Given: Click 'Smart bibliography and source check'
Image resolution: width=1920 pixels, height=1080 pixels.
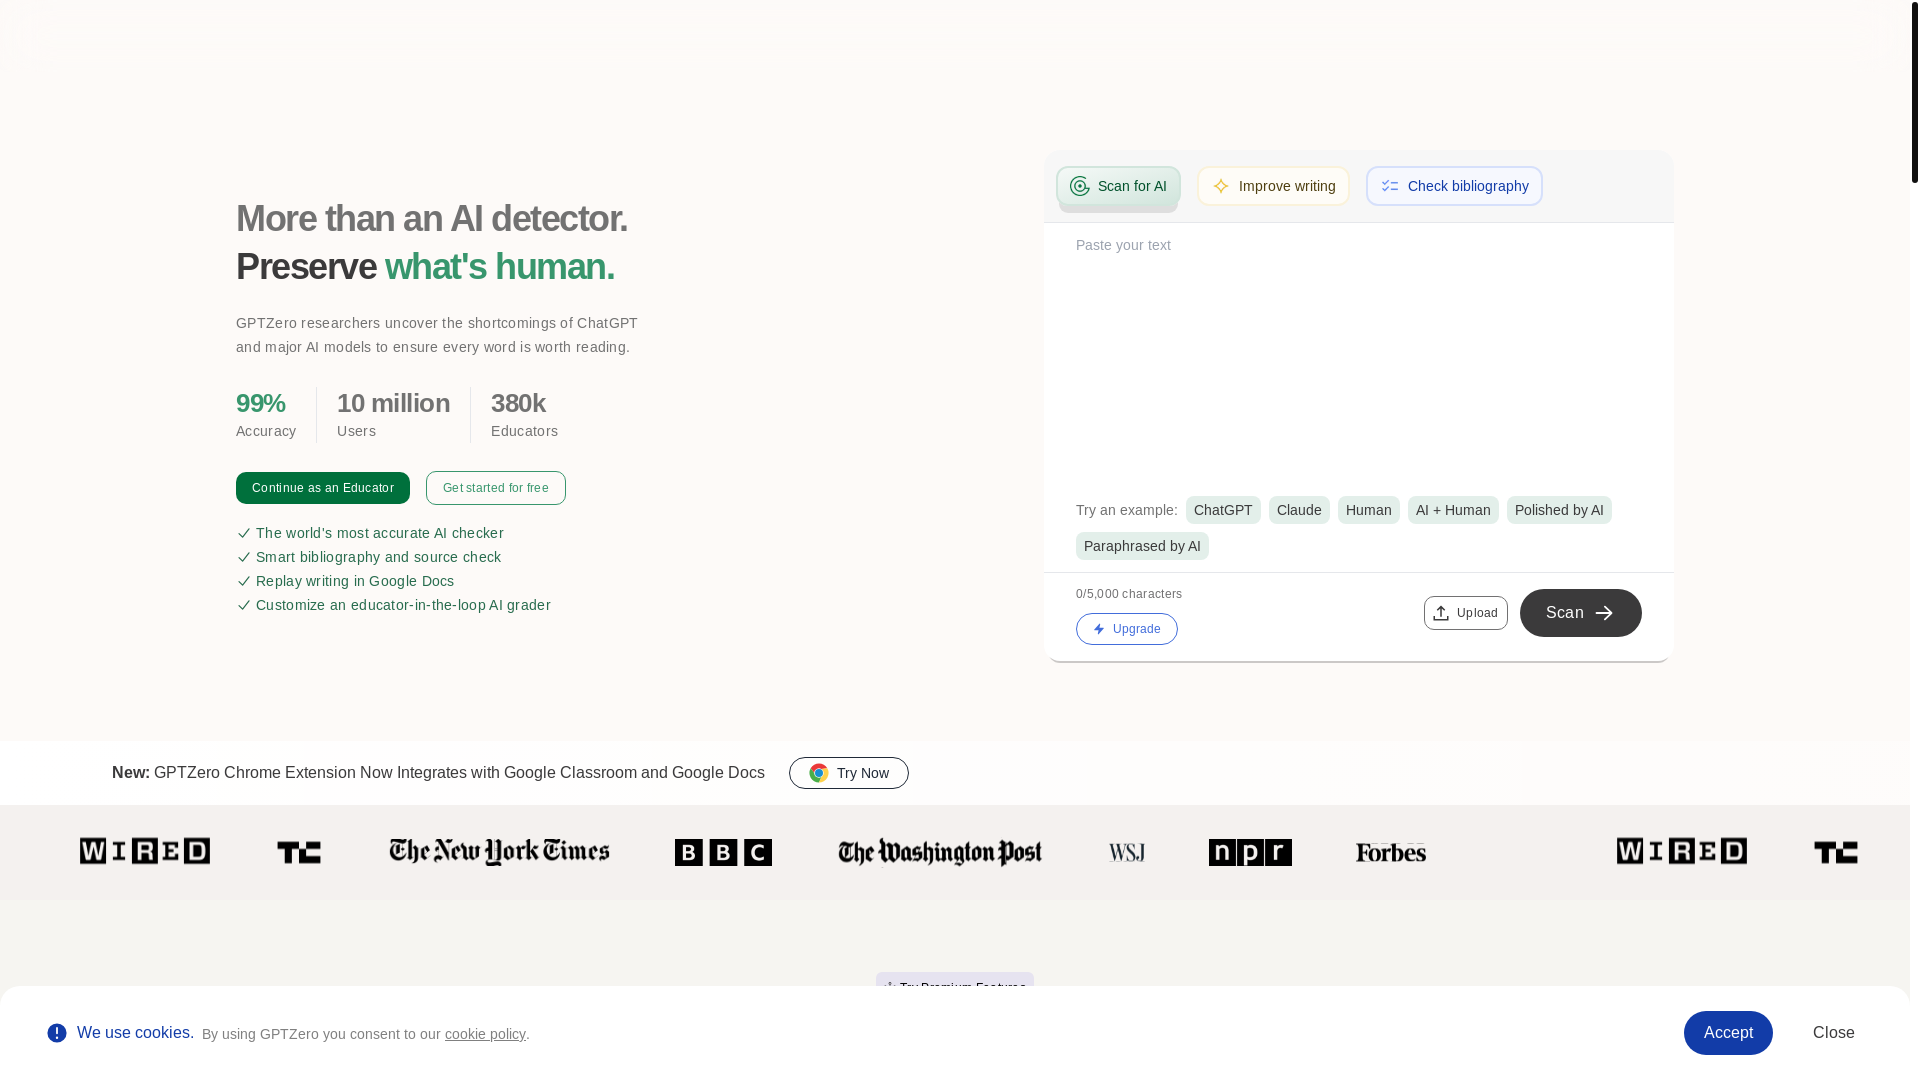Looking at the screenshot, I should pos(378,557).
